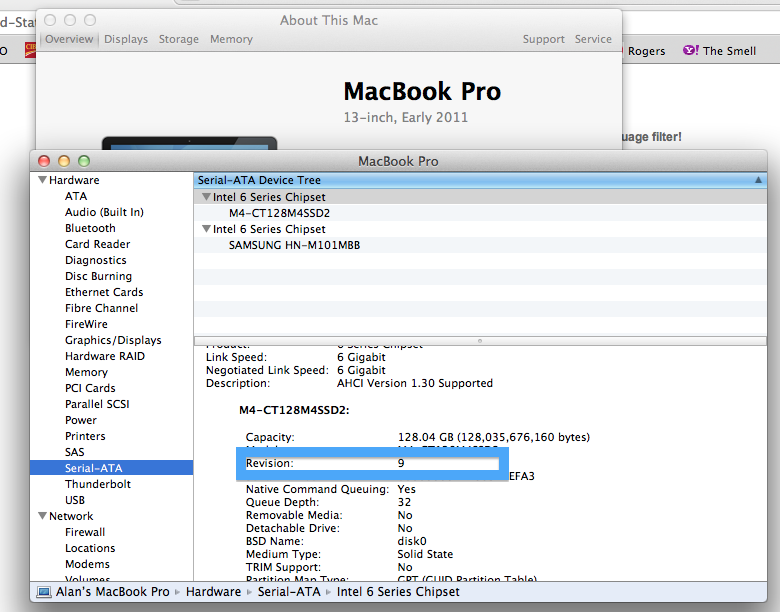This screenshot has height=612, width=780.
Task: Select Serial-ATA in the sidebar
Action: [x=111, y=468]
